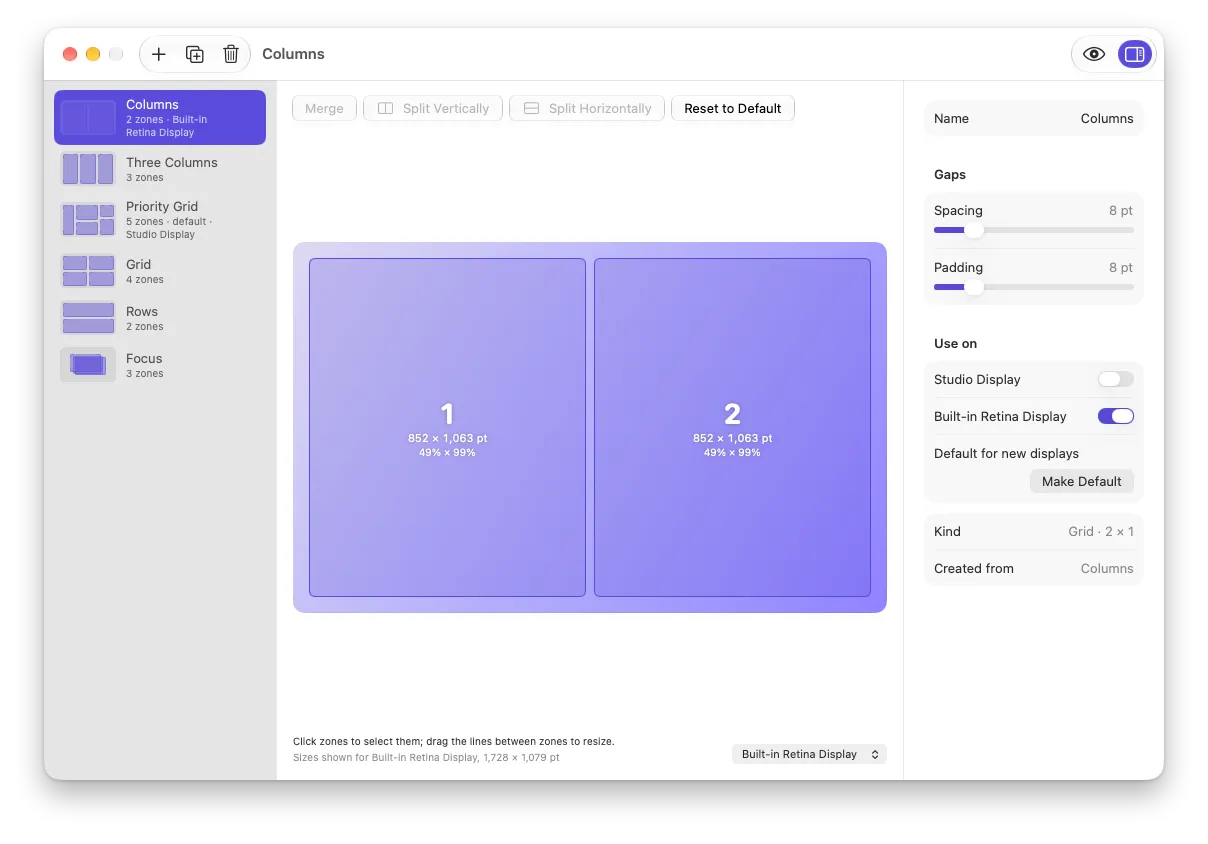The height and width of the screenshot is (844, 1208).
Task: Adjust the Padding slider
Action: 1034,287
